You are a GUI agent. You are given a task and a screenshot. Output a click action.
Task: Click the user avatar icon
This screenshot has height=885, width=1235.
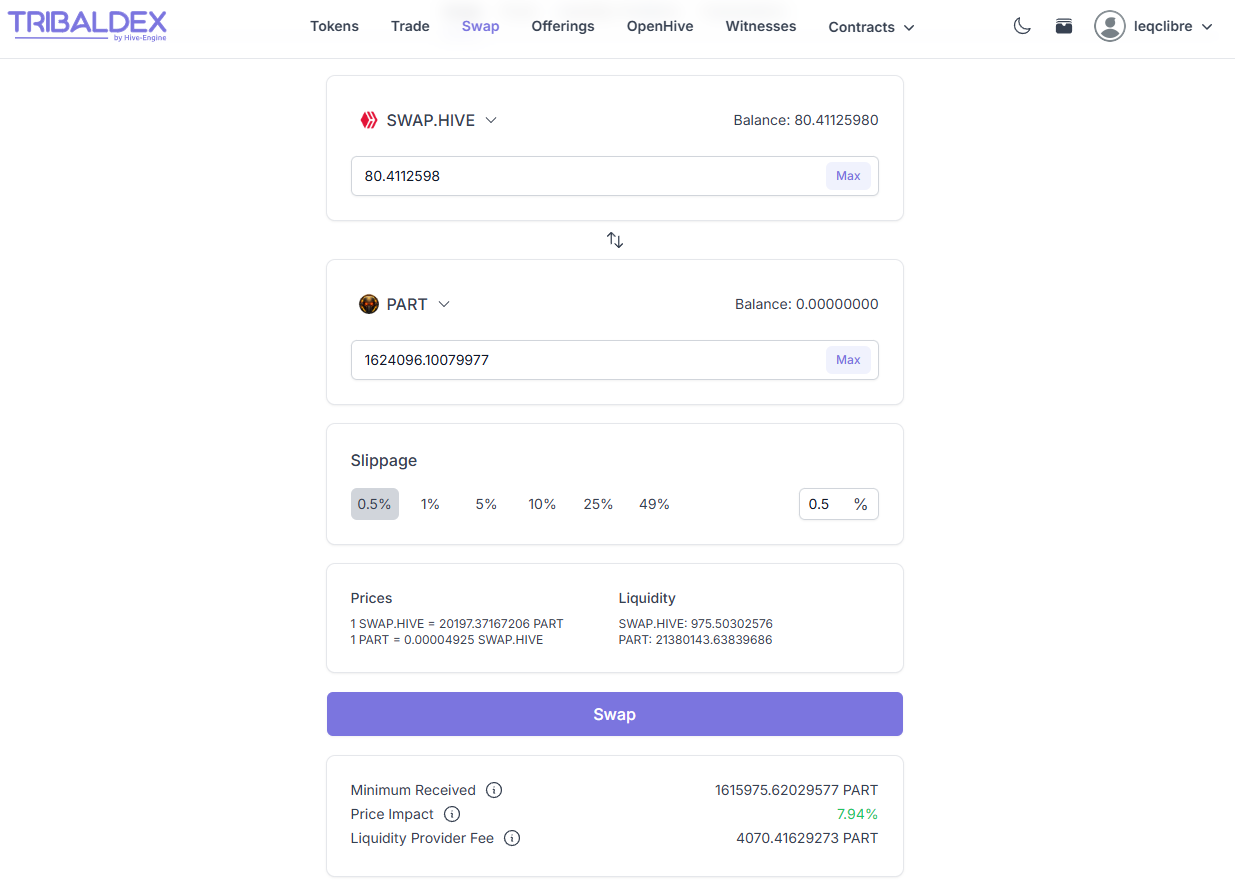tap(1109, 26)
